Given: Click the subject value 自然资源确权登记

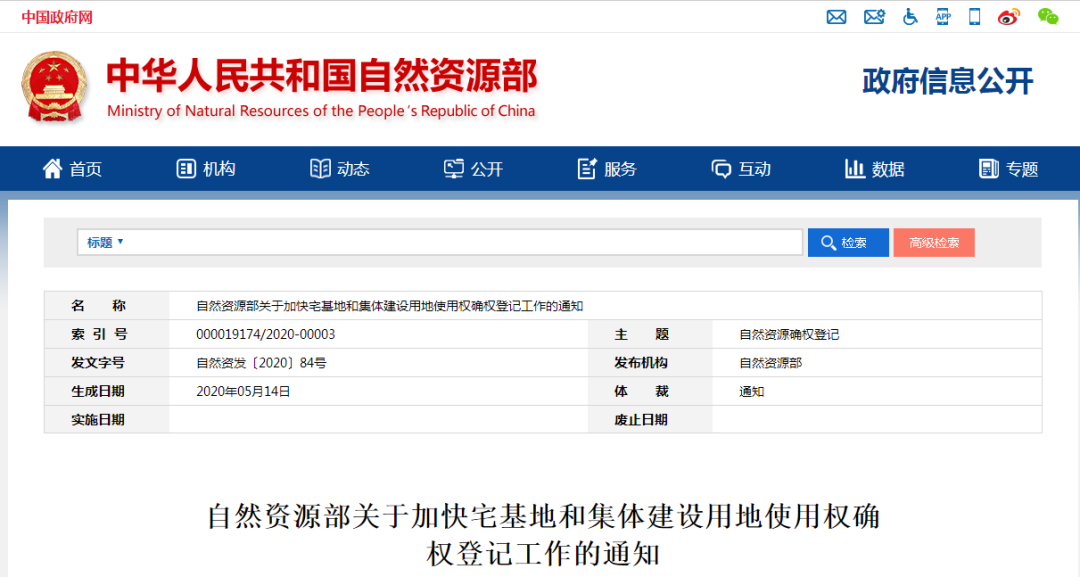Looking at the screenshot, I should 789,335.
